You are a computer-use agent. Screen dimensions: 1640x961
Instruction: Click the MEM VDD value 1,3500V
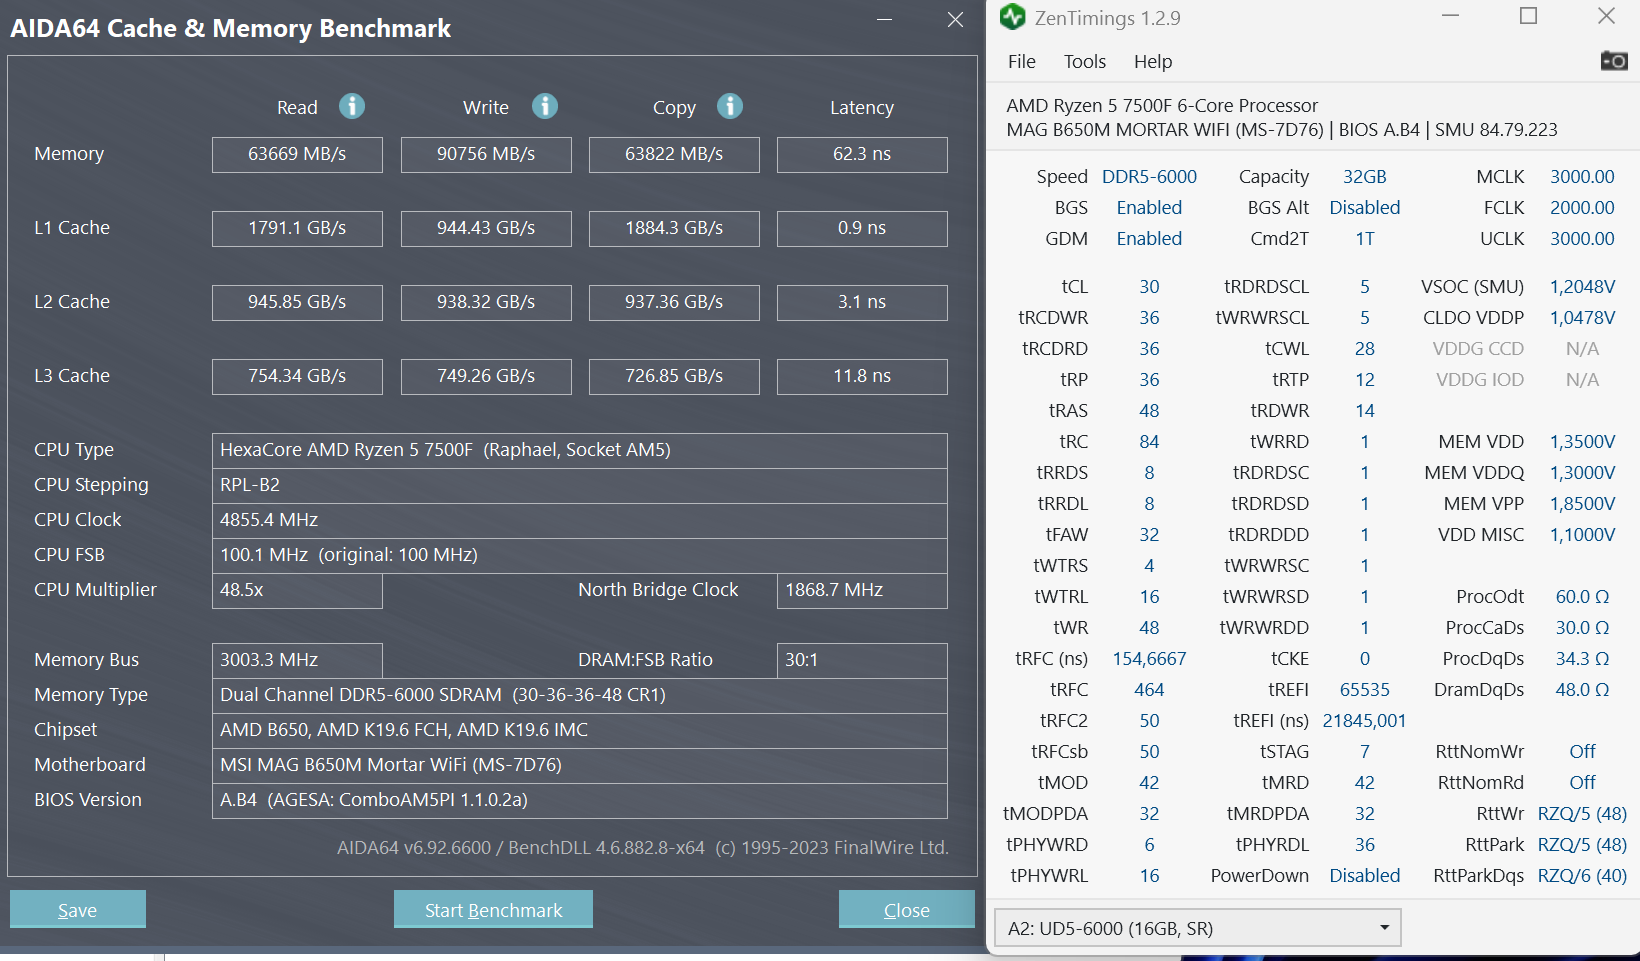click(1582, 442)
